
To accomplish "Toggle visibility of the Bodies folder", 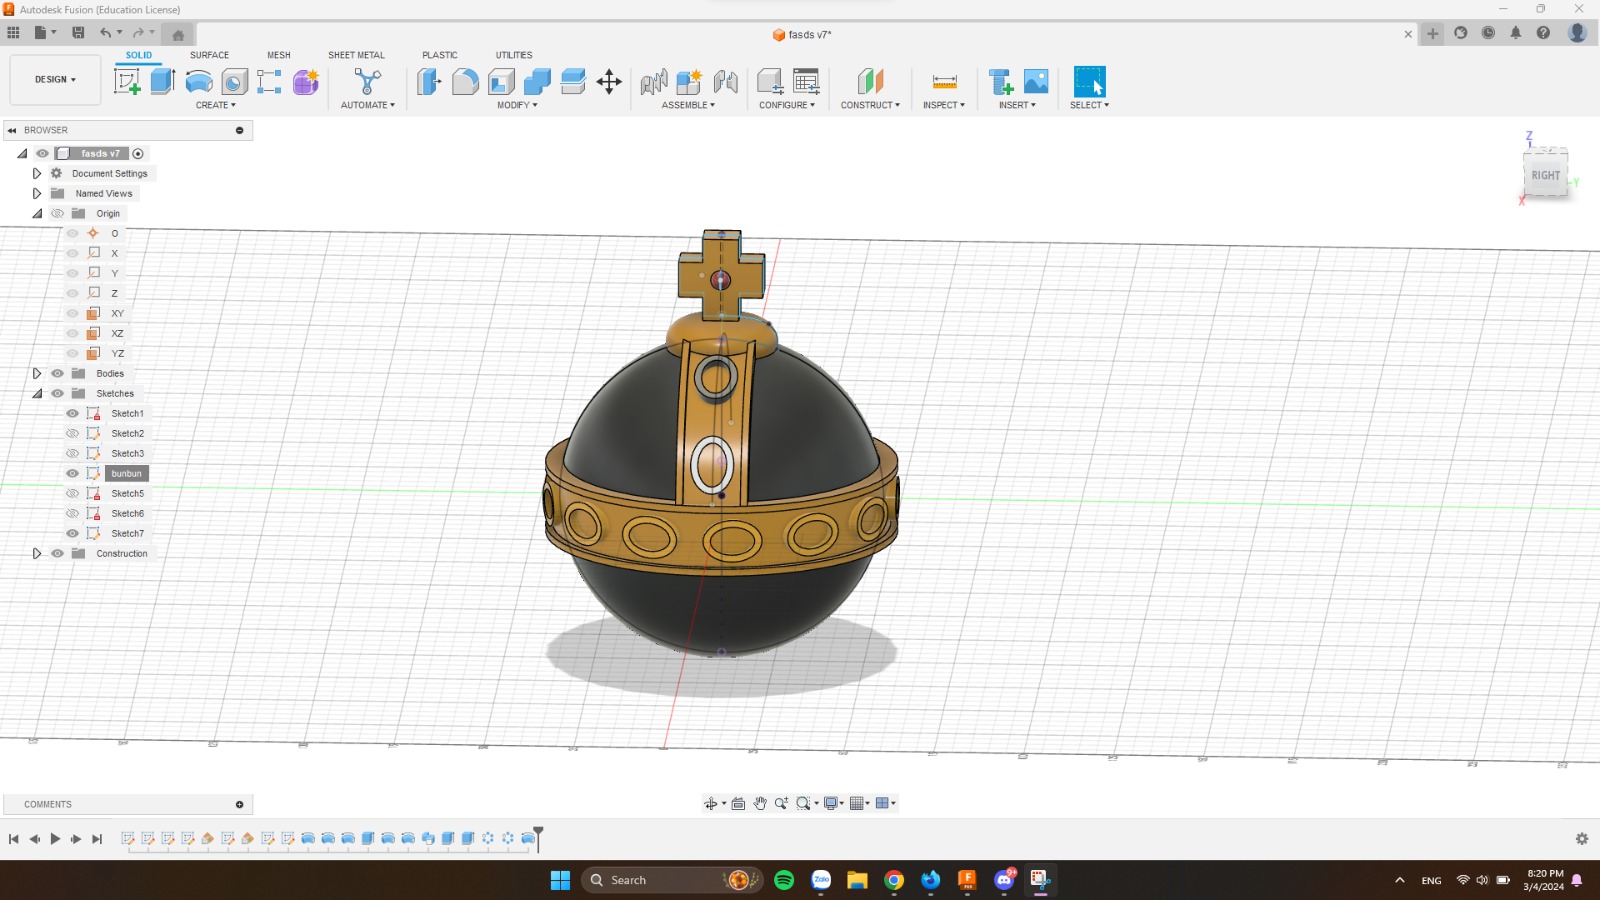I will (x=57, y=374).
